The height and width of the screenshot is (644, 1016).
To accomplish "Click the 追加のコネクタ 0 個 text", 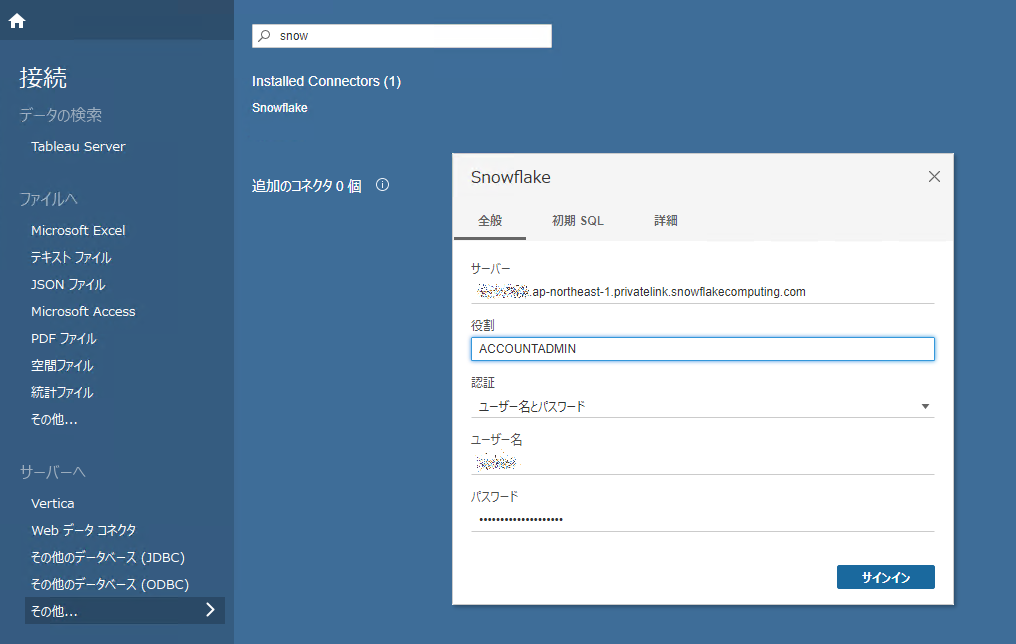I will click(x=306, y=186).
